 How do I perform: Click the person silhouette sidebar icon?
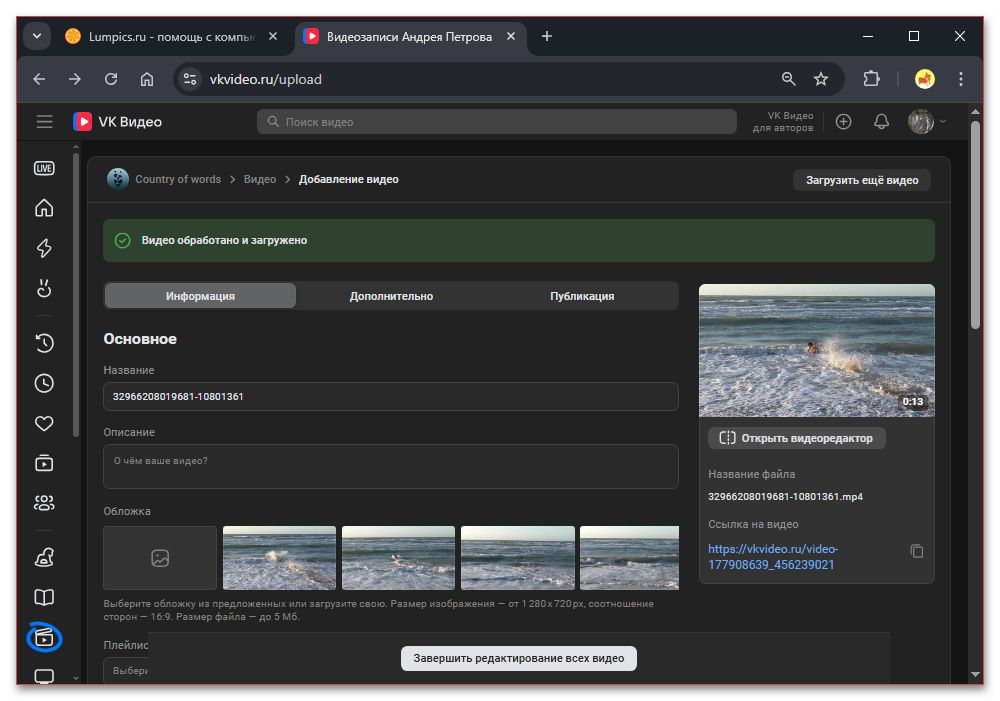click(x=44, y=557)
